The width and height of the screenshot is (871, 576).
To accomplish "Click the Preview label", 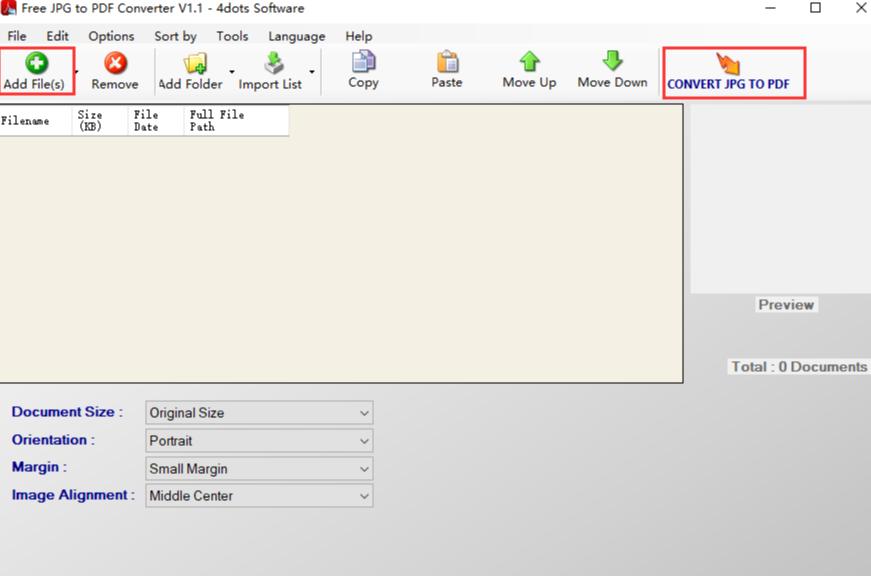I will point(786,304).
